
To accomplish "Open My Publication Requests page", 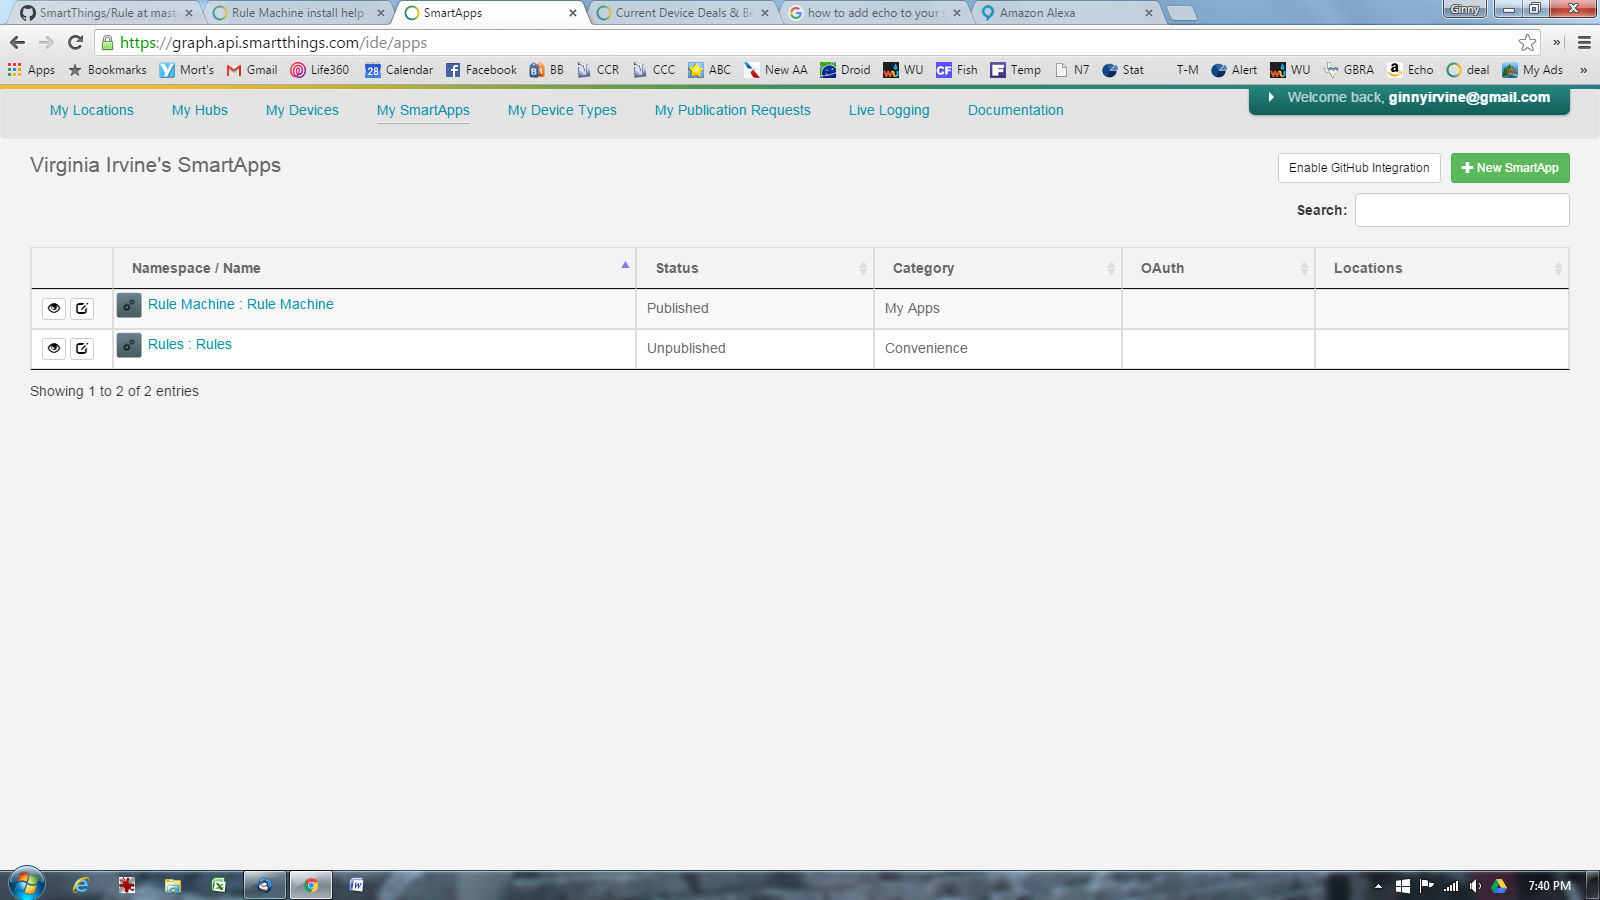I will point(733,110).
